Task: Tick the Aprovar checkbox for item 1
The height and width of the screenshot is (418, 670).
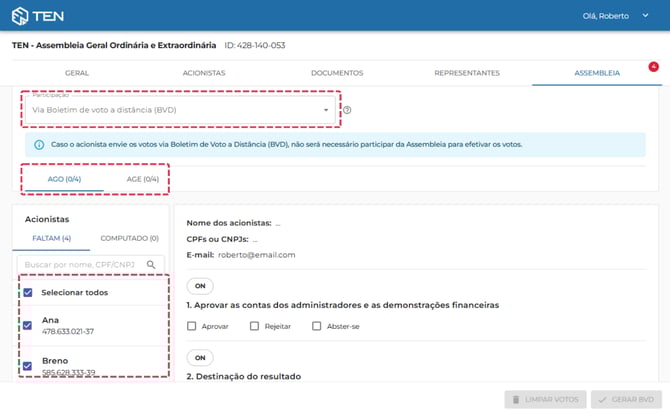Action: [x=192, y=326]
